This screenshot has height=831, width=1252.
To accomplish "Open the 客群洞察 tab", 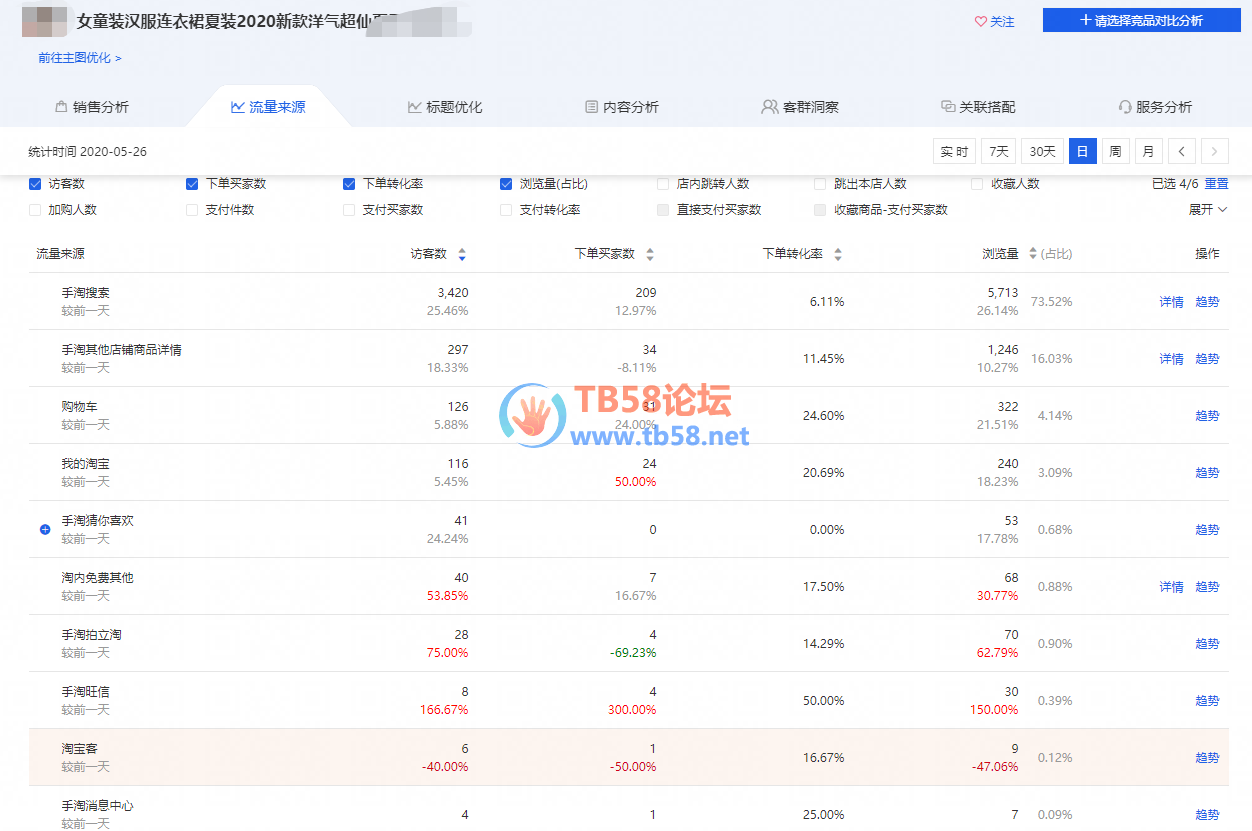I will tap(800, 107).
